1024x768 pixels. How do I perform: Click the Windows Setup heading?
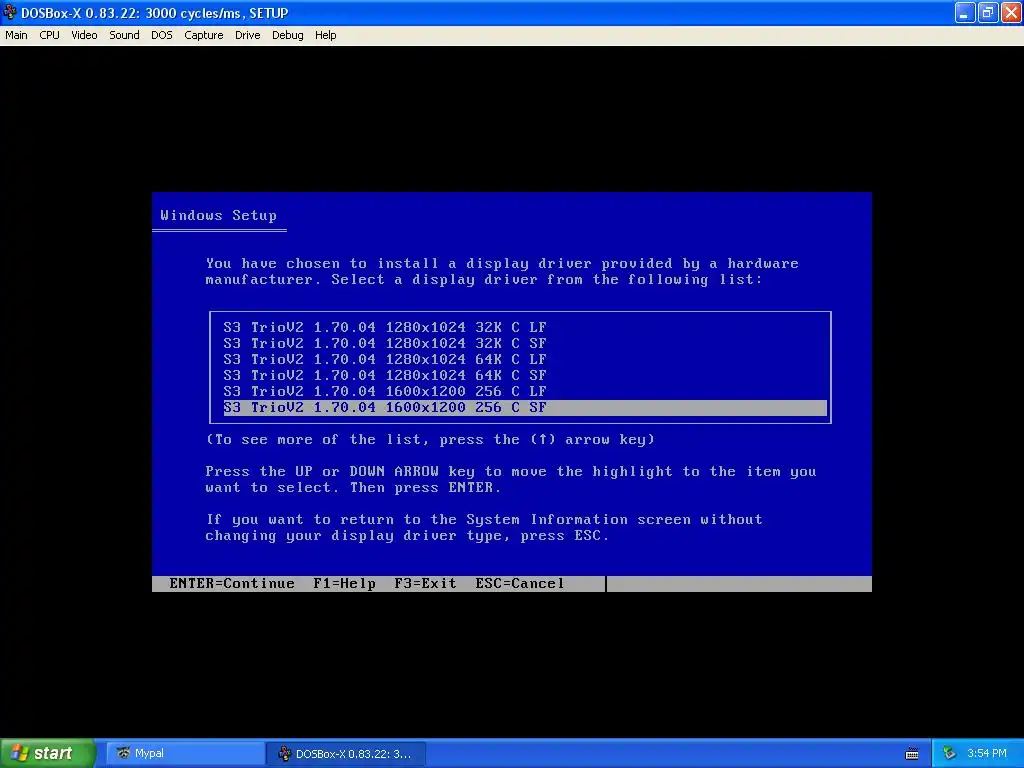[218, 216]
